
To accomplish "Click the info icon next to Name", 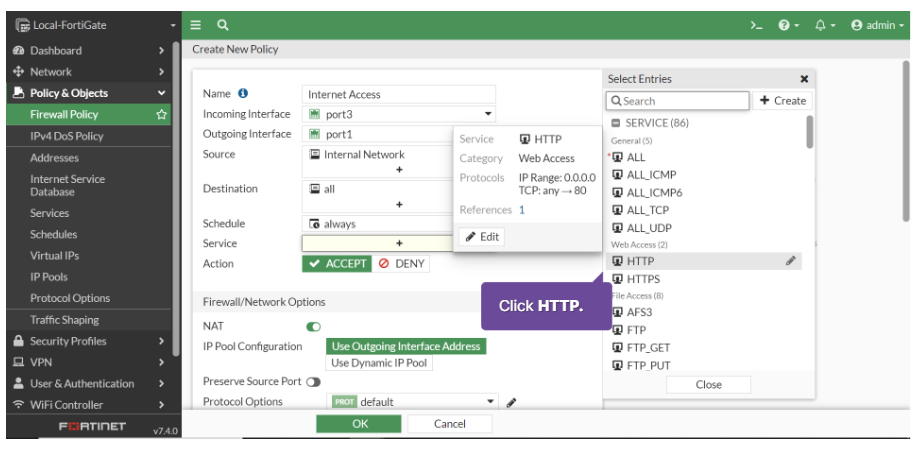I will point(243,93).
